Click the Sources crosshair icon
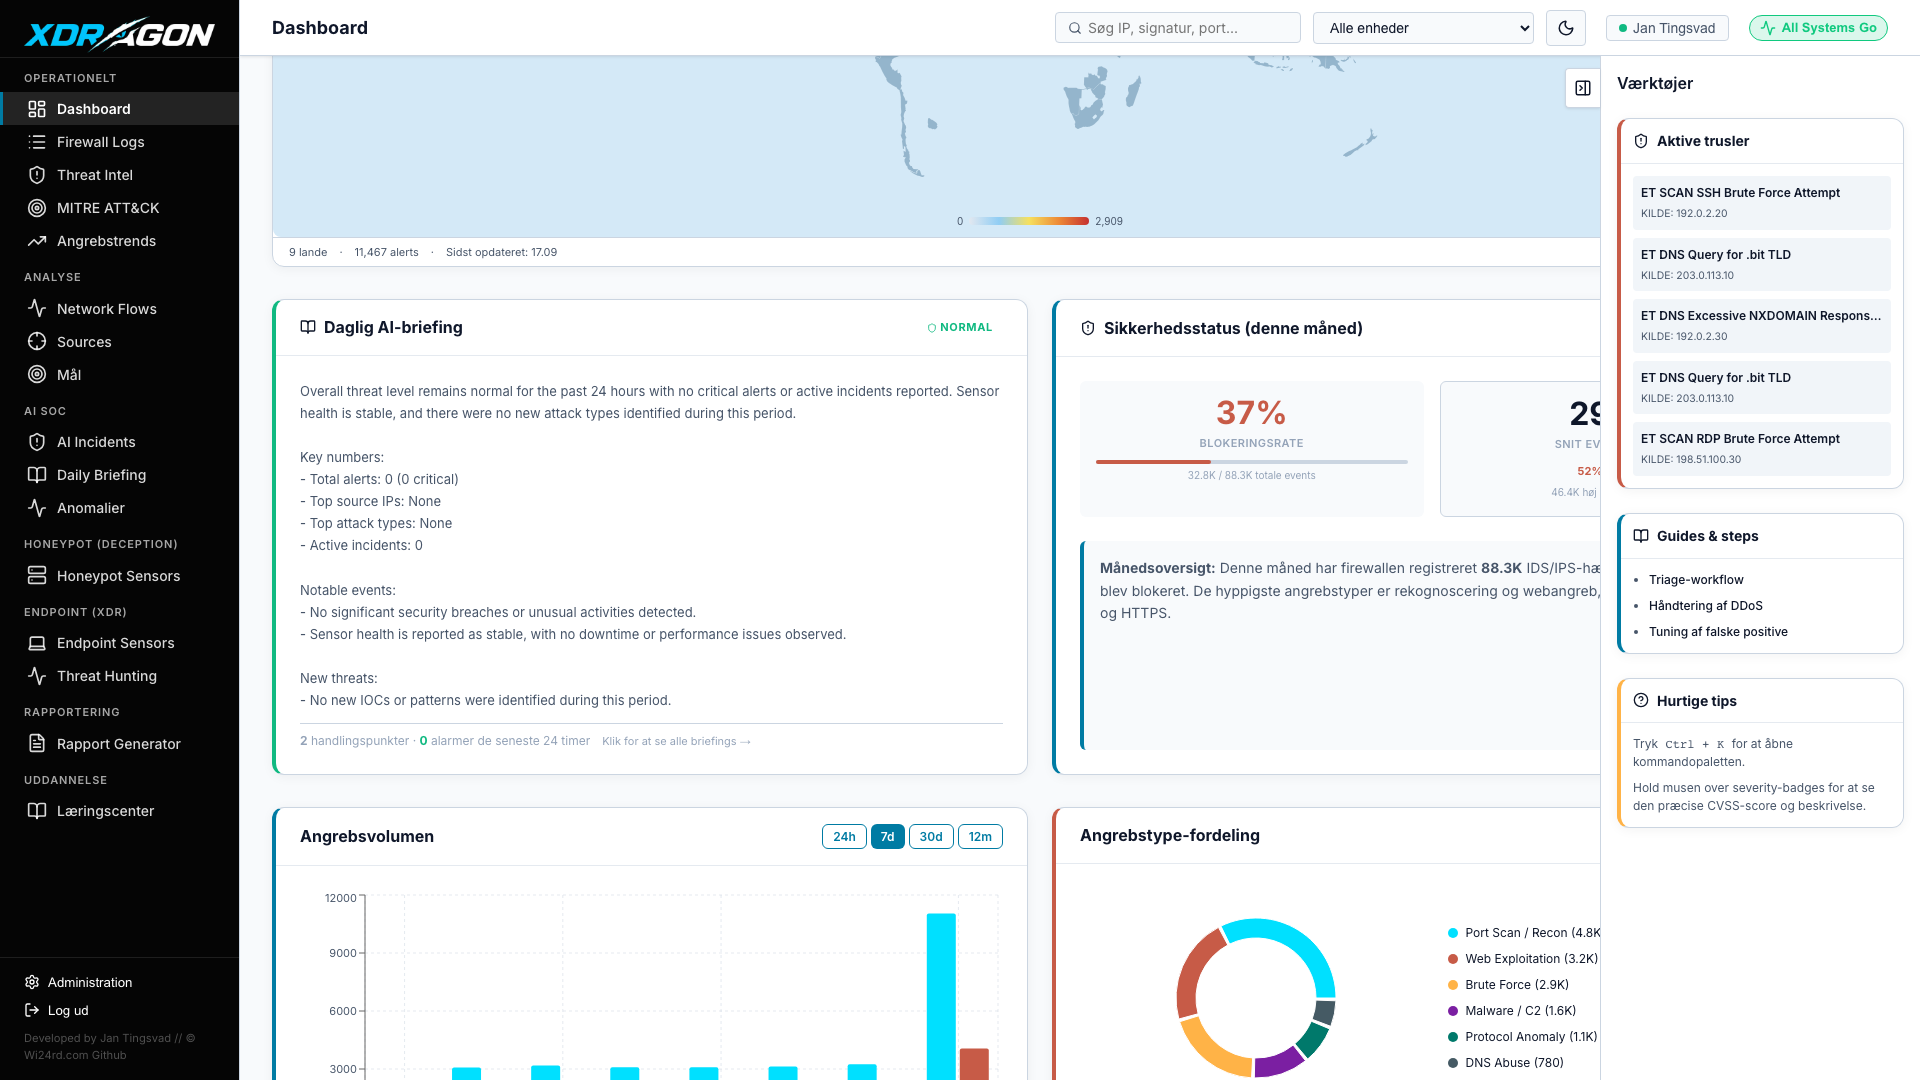The width and height of the screenshot is (1920, 1080). (x=37, y=342)
